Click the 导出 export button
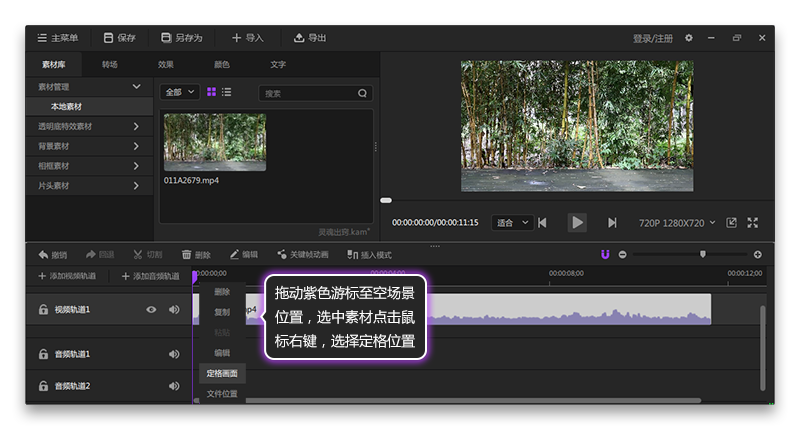The height and width of the screenshot is (430, 800). click(310, 38)
